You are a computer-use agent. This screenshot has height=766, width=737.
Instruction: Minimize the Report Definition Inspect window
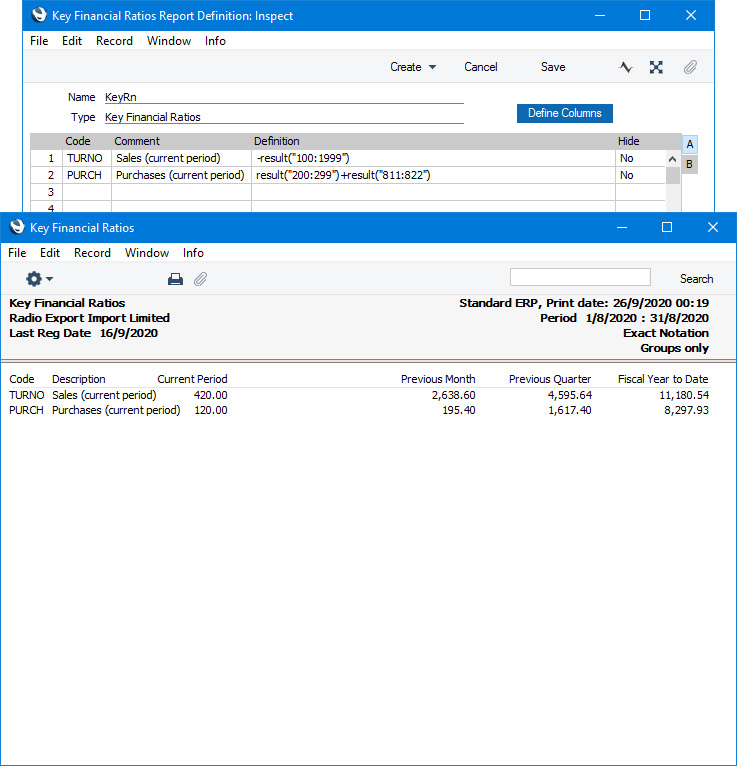point(600,16)
